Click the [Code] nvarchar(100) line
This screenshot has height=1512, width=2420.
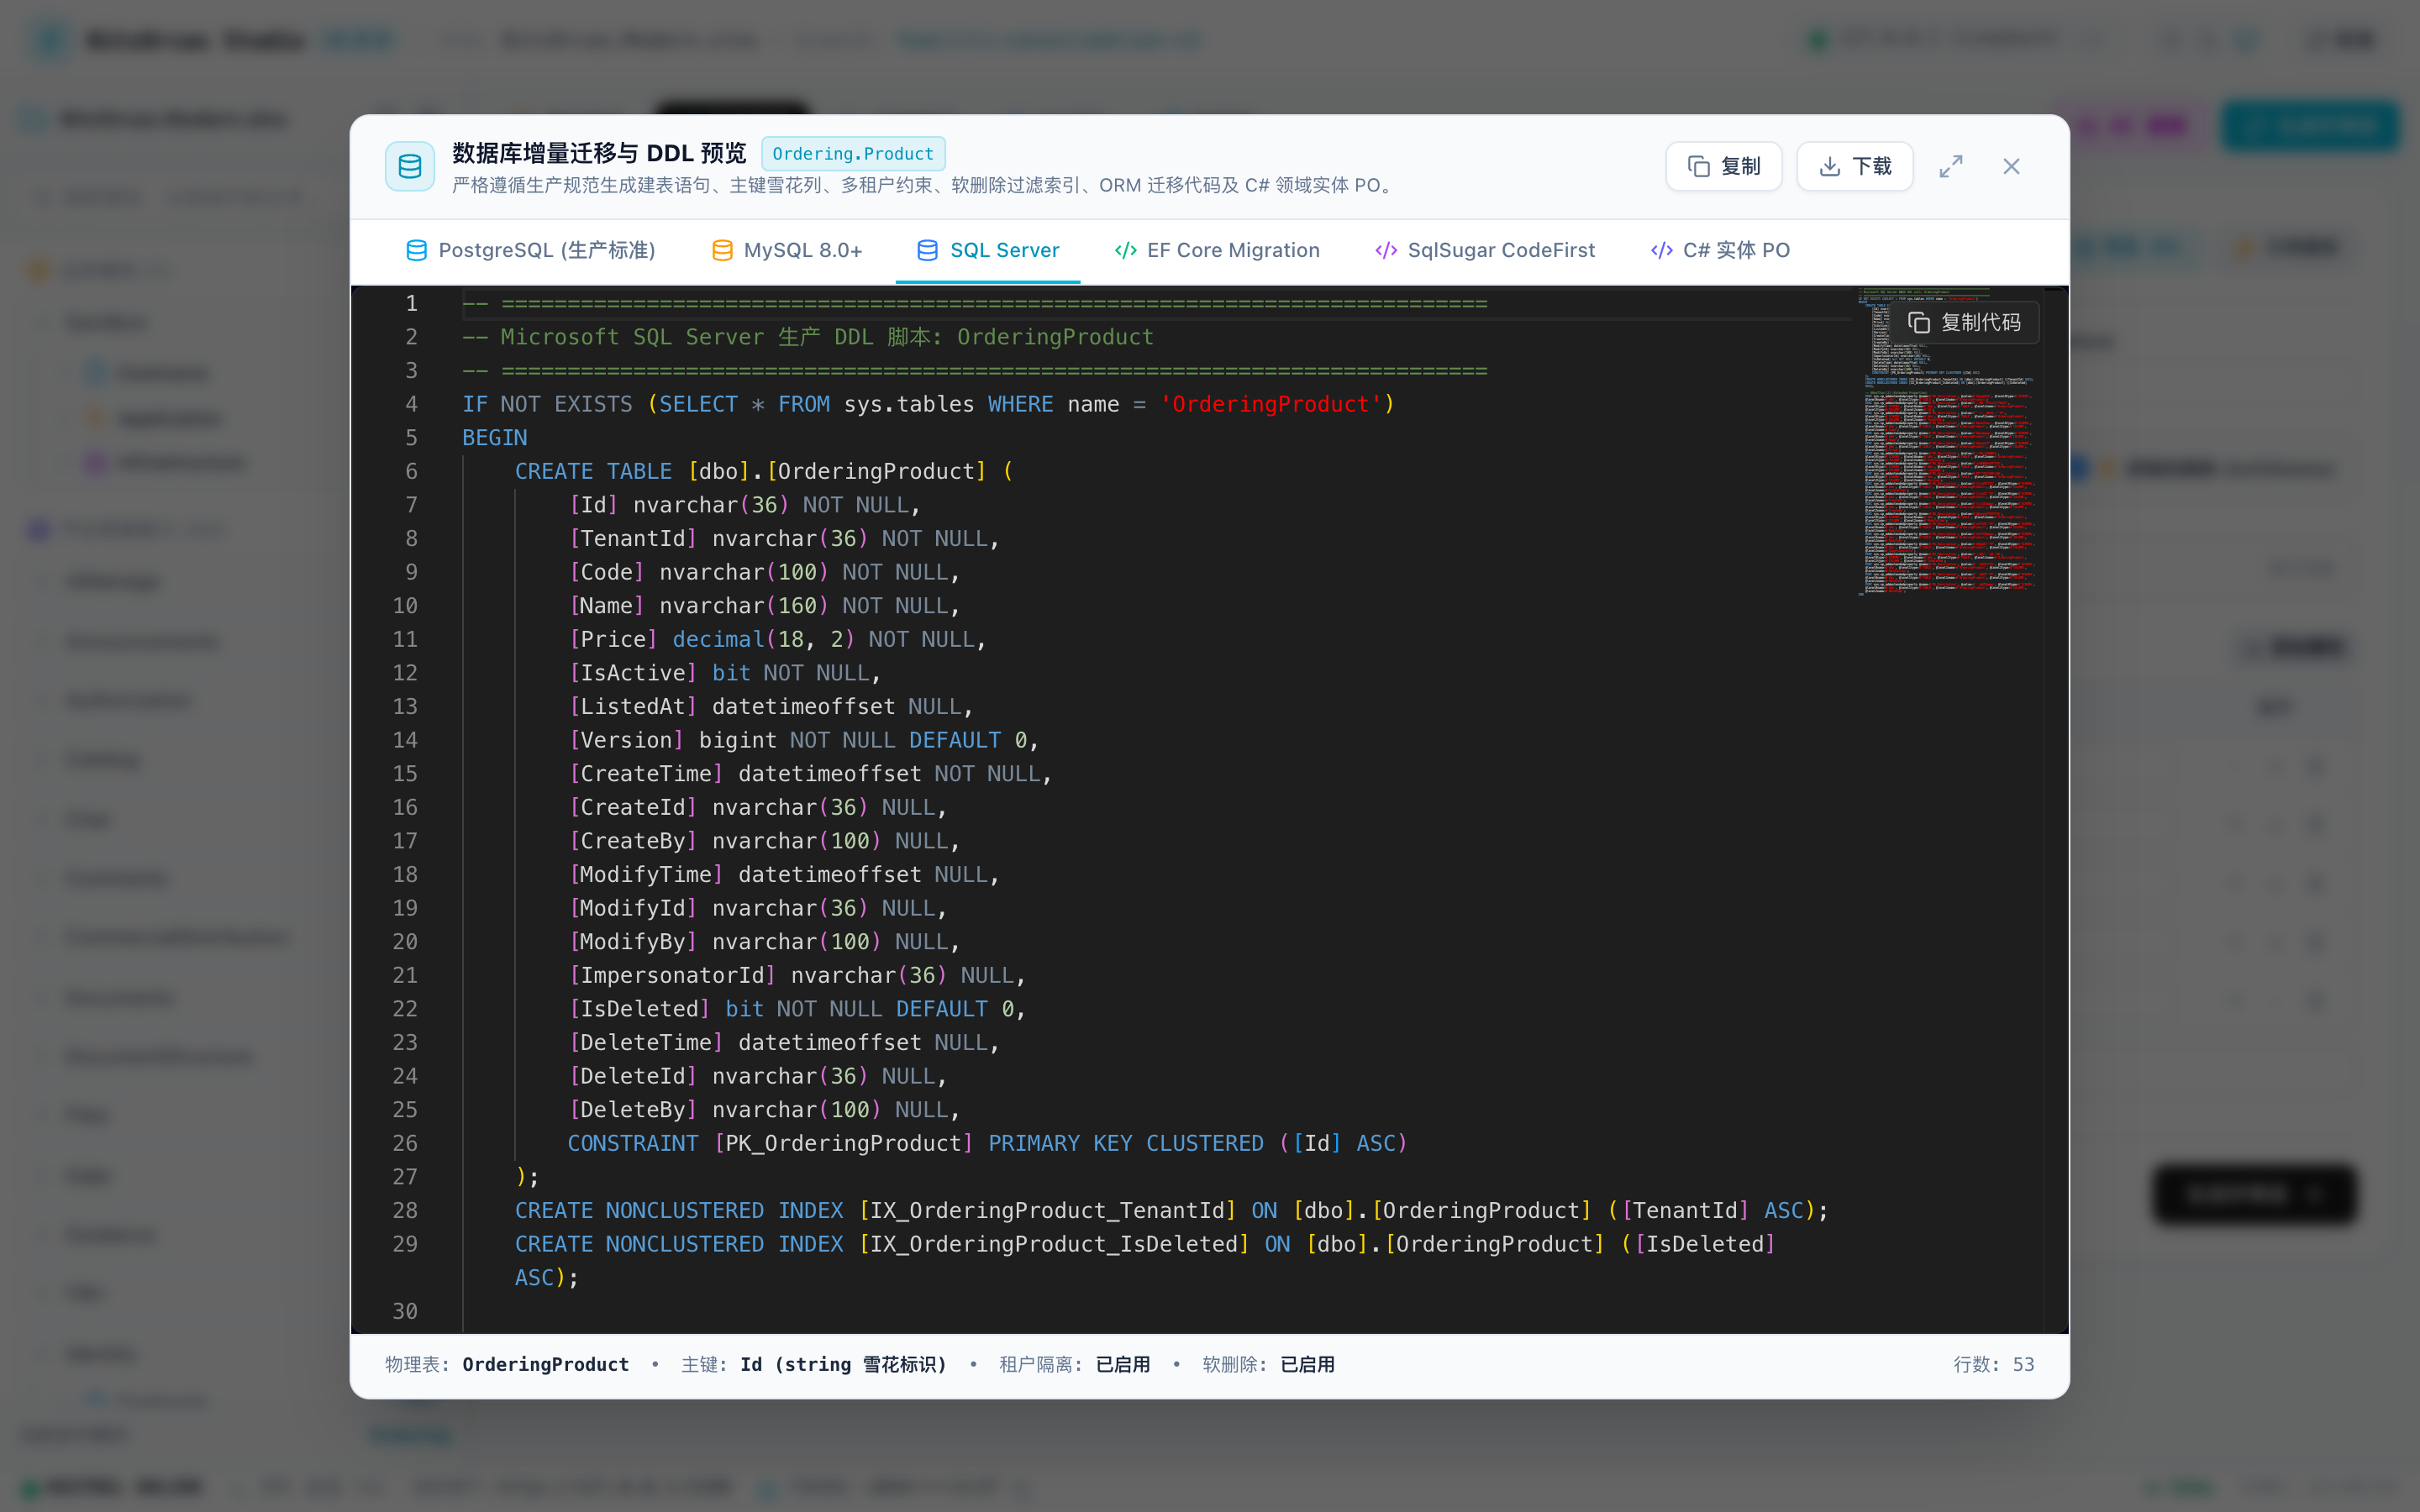(764, 572)
